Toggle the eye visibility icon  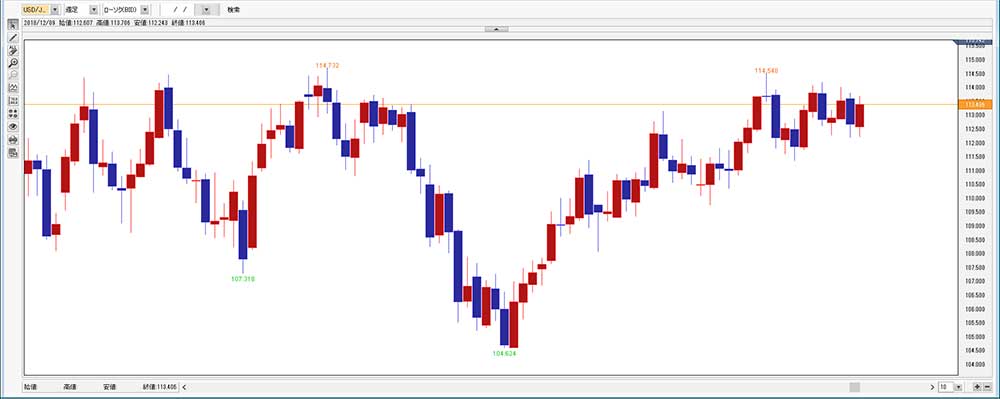(13, 126)
